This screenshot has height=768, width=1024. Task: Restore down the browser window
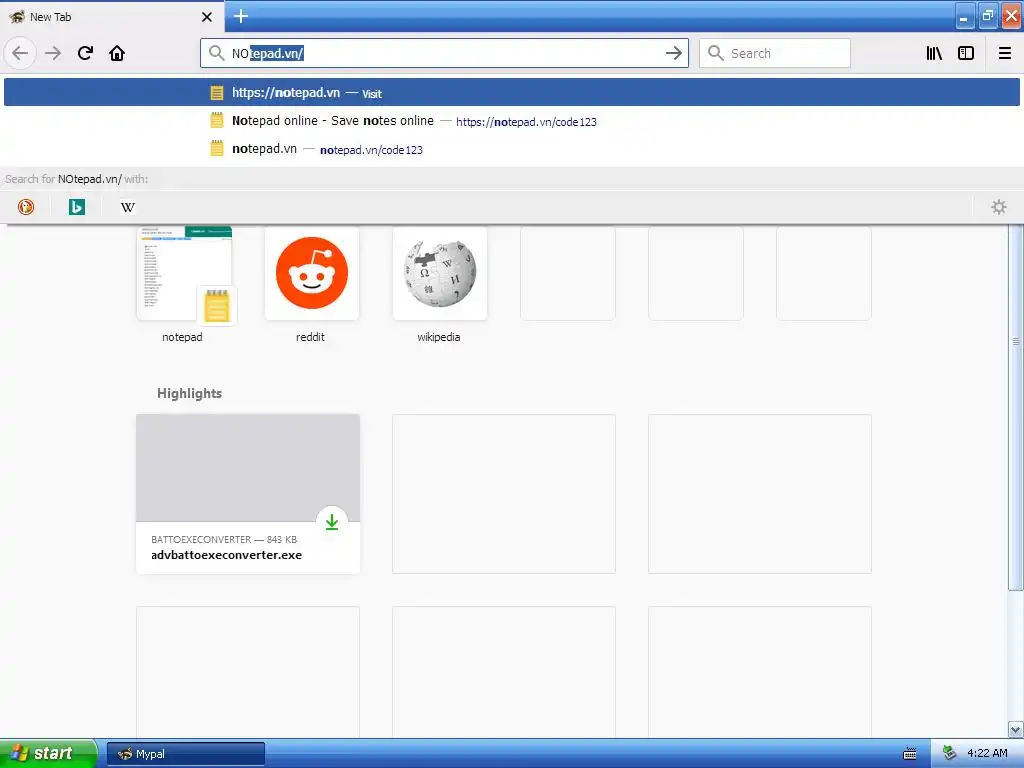click(988, 17)
